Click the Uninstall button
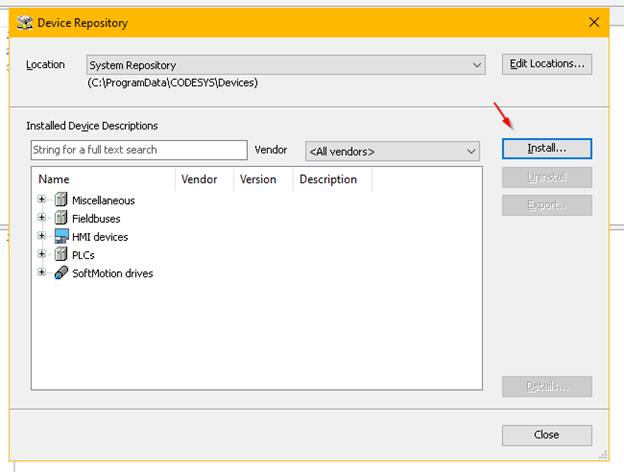Image resolution: width=624 pixels, height=472 pixels. [x=547, y=177]
